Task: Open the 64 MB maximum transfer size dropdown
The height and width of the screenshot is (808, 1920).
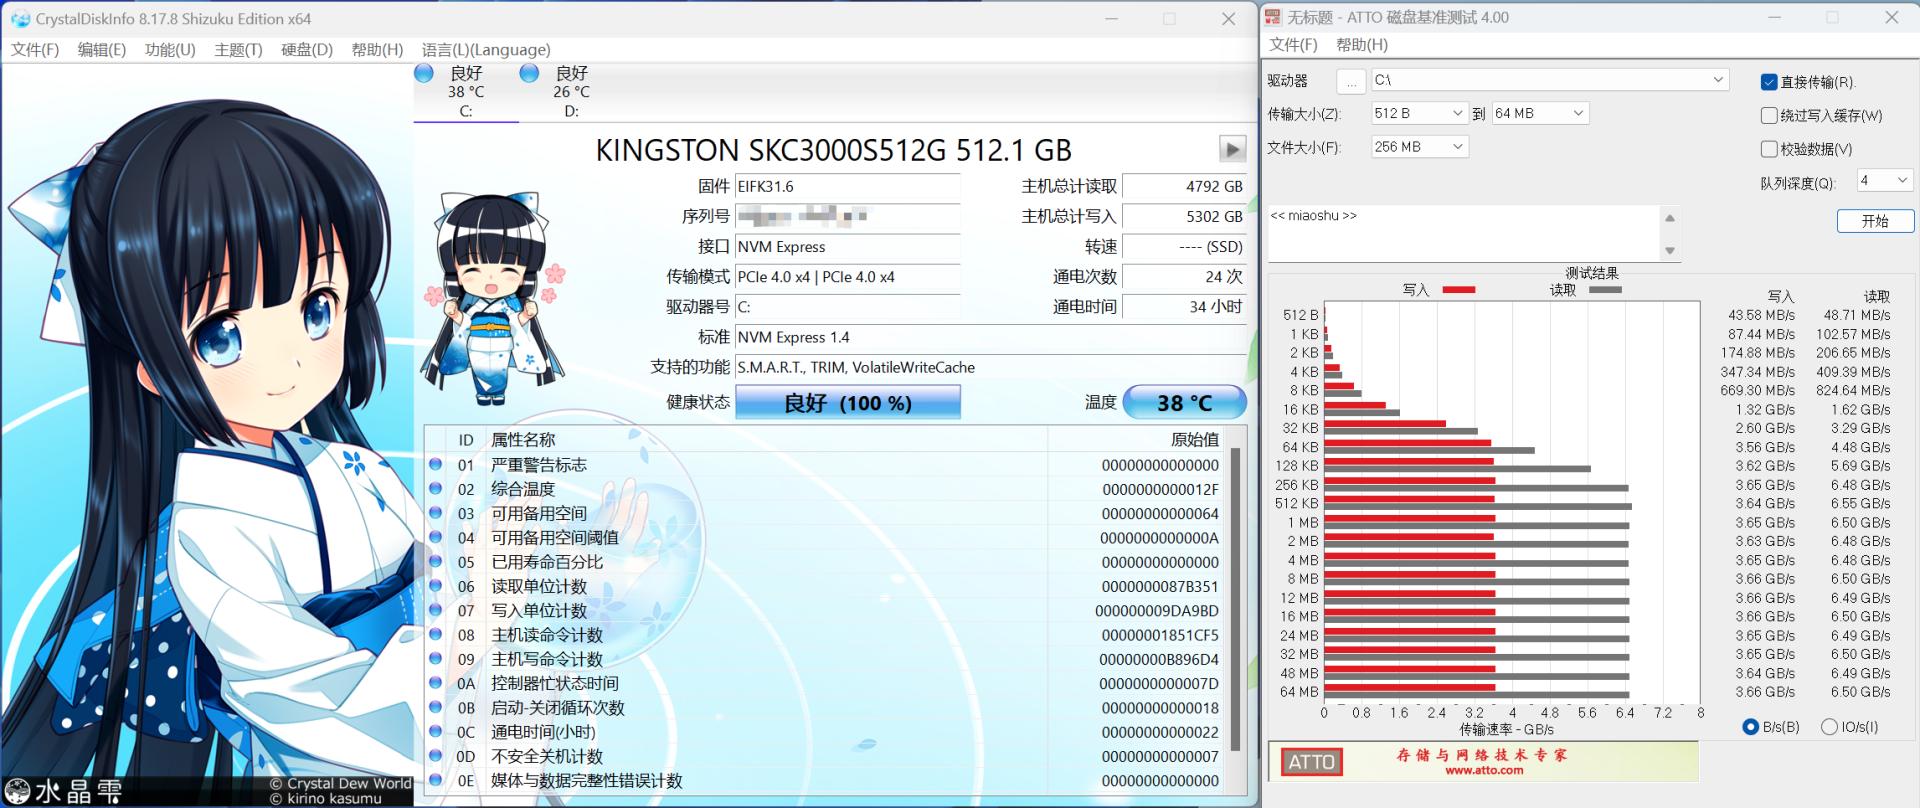Action: [x=1539, y=114]
